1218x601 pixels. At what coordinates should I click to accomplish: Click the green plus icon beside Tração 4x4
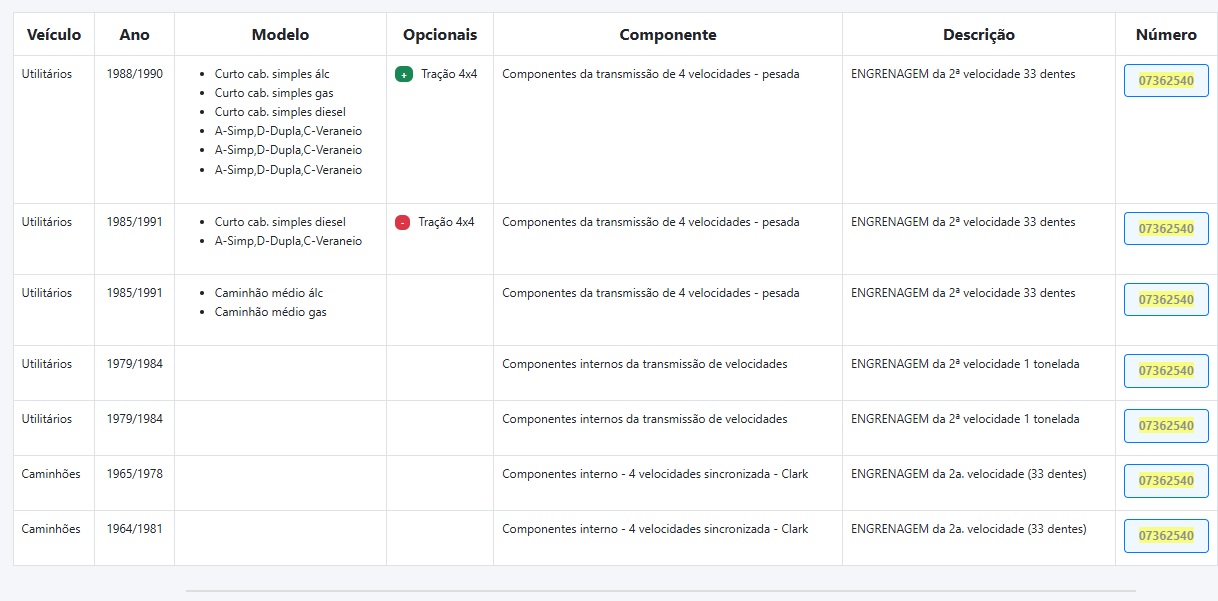point(404,74)
